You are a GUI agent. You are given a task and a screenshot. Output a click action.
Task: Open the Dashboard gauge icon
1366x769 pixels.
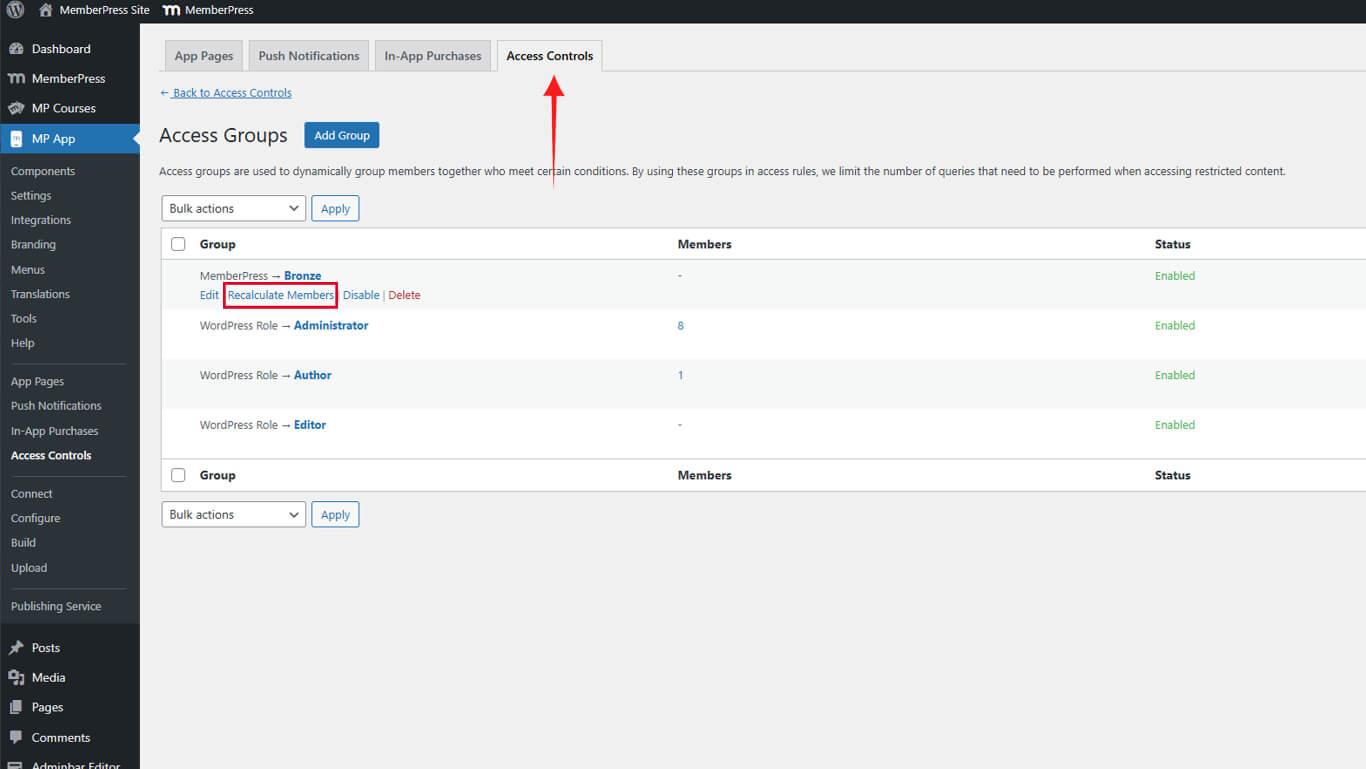(x=16, y=49)
